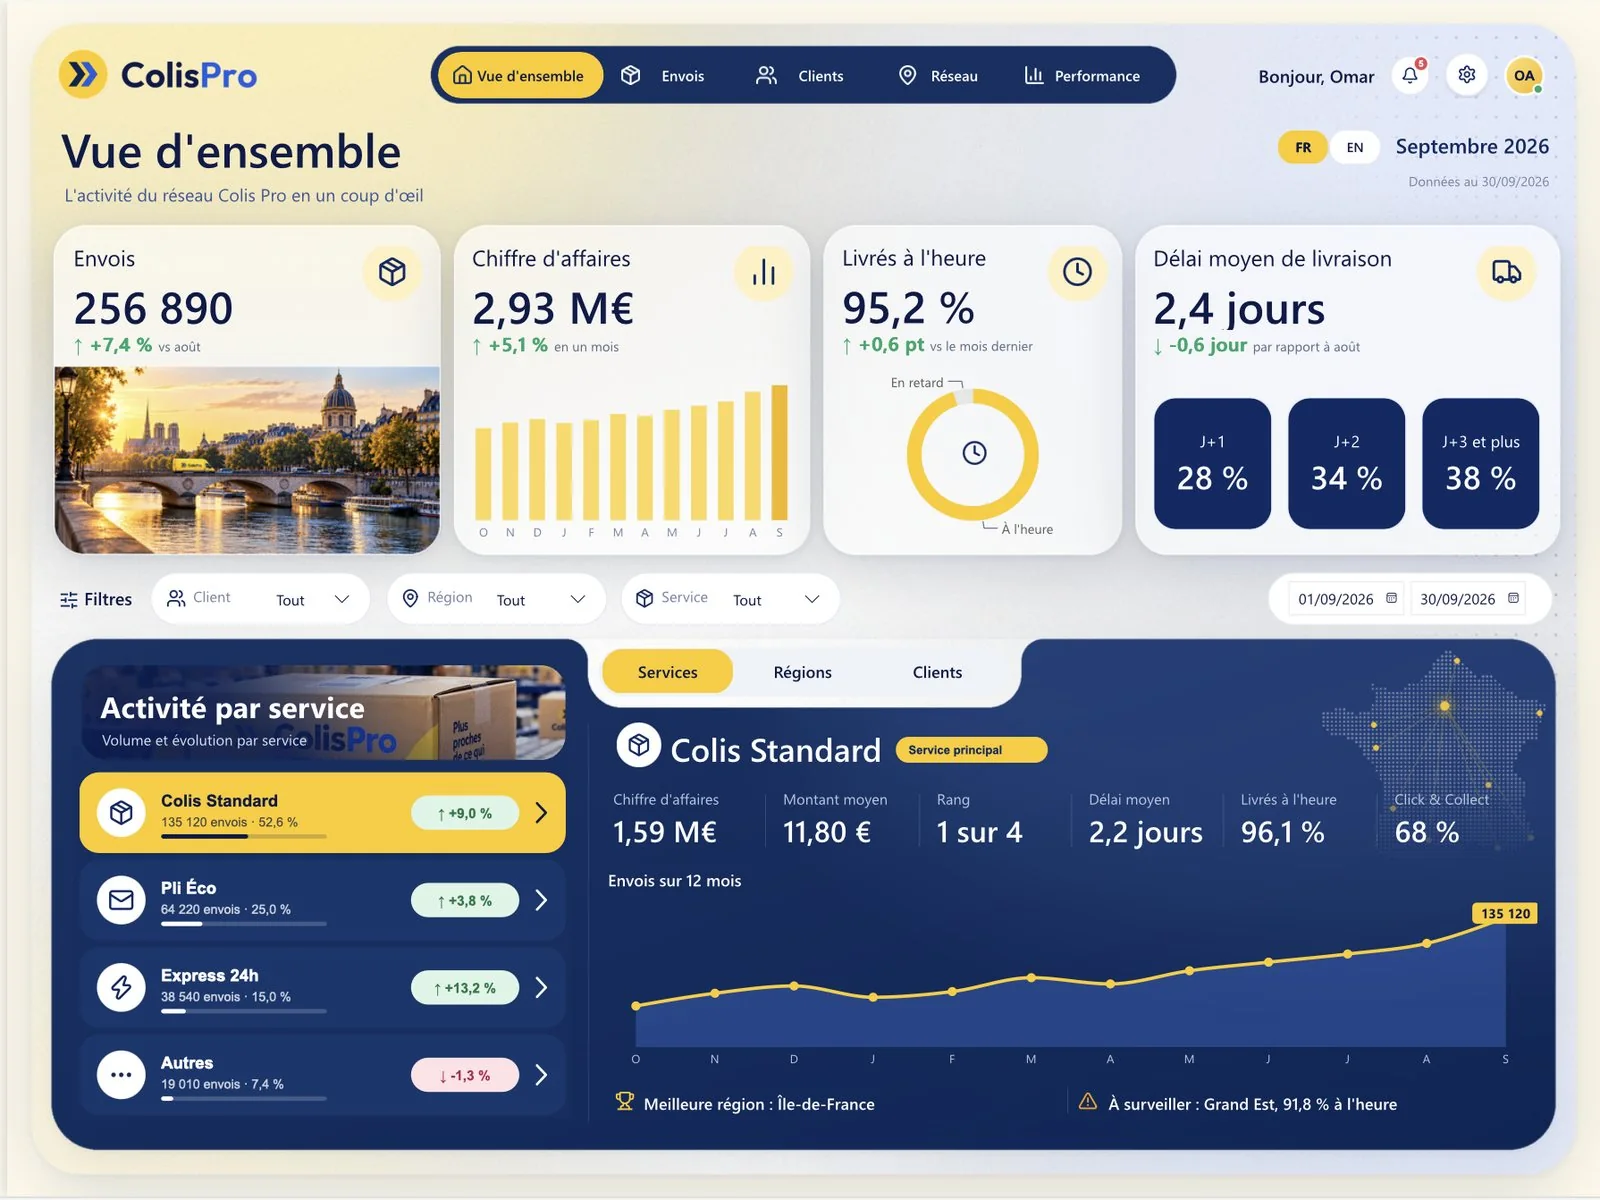Click truck icon on Délai moyen card

click(1506, 271)
